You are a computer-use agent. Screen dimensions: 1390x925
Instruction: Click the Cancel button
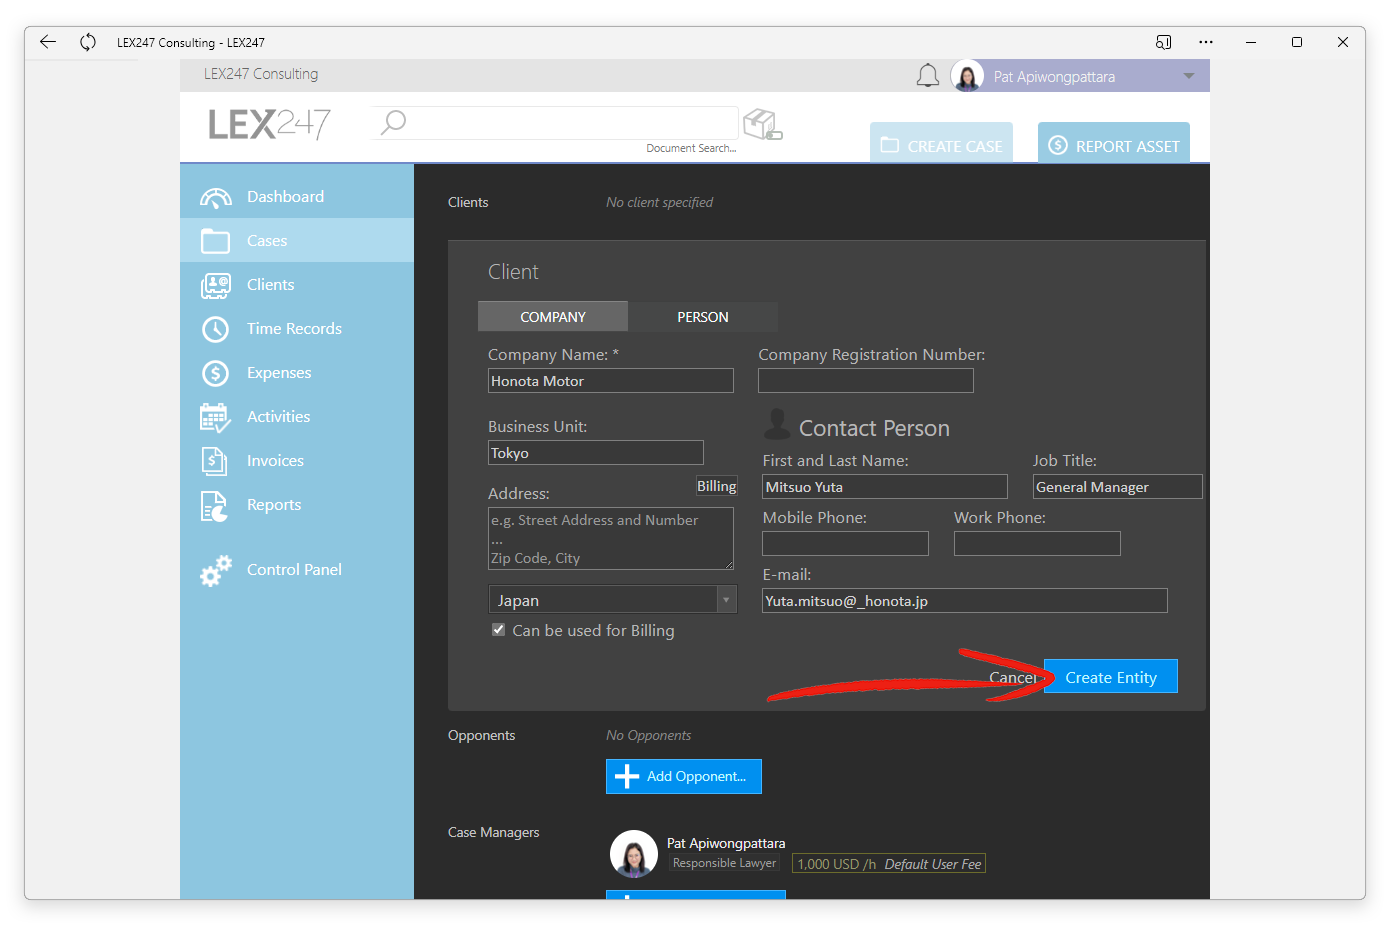(x=1014, y=677)
